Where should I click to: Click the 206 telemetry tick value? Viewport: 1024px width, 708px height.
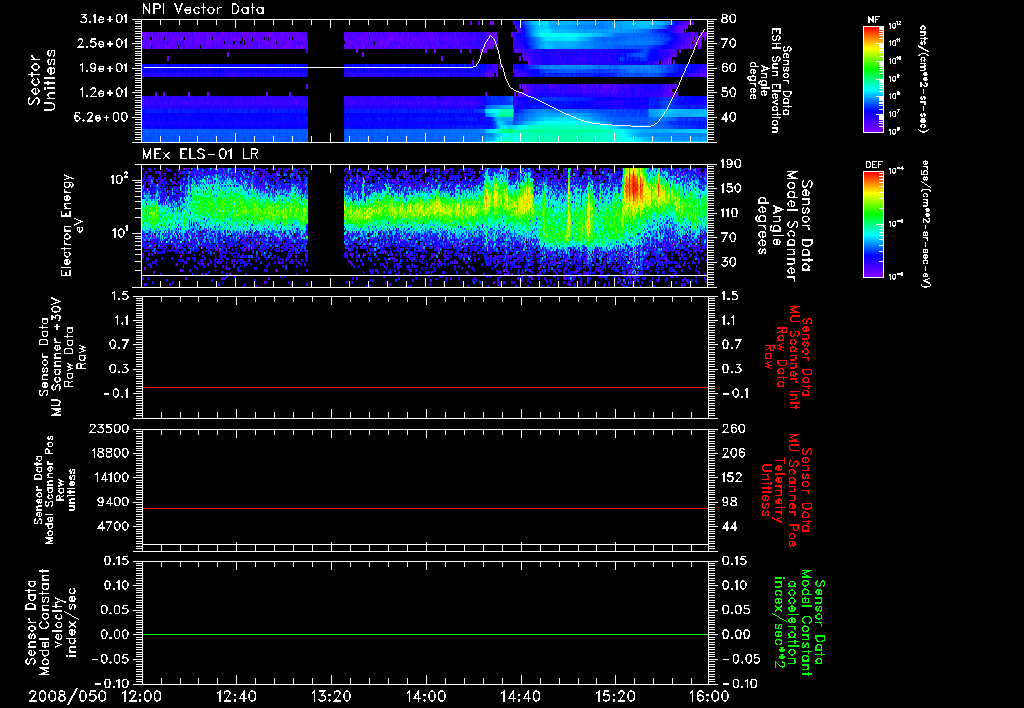pos(731,453)
